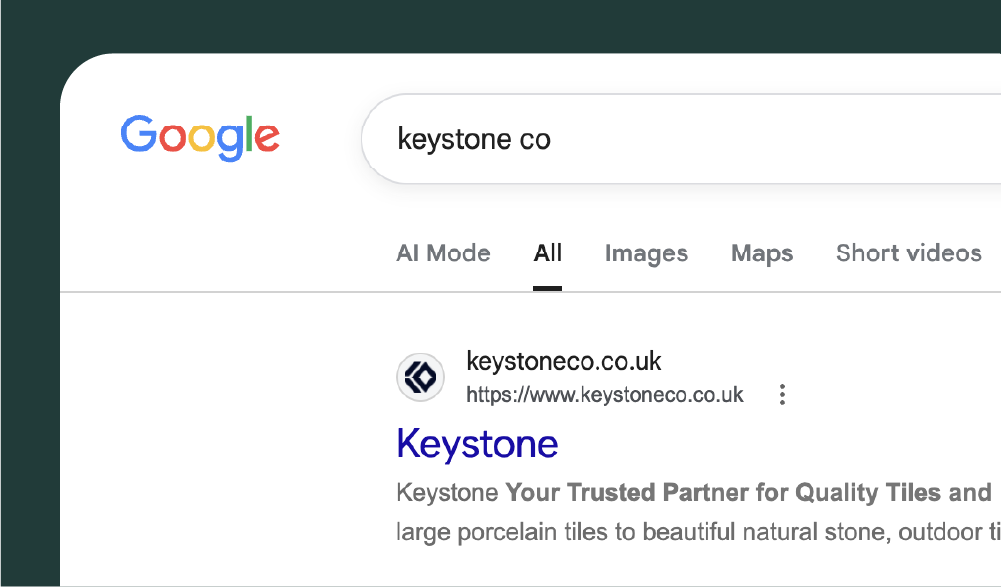This screenshot has width=1001, height=587.
Task: Switch to the AI Mode tab
Action: [x=443, y=254]
